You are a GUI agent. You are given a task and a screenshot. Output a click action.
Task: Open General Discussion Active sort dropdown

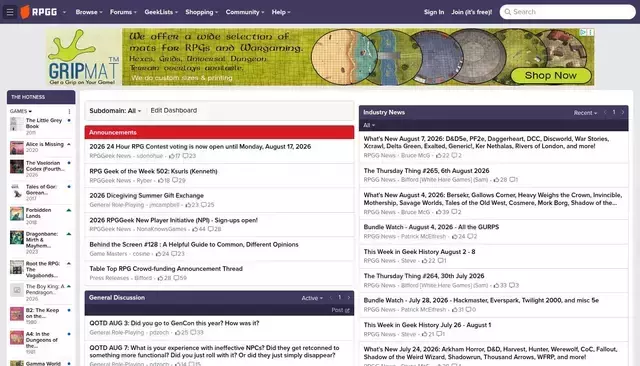pos(312,298)
